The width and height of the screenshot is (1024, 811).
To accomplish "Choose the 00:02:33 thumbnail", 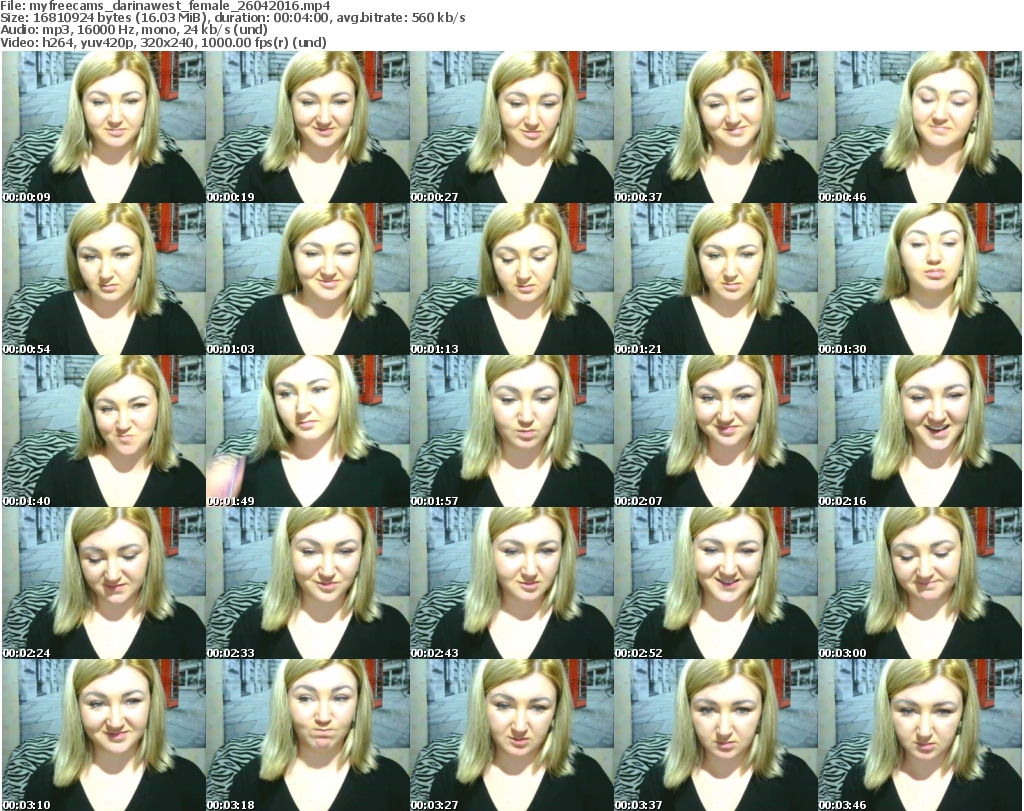I will 308,583.
